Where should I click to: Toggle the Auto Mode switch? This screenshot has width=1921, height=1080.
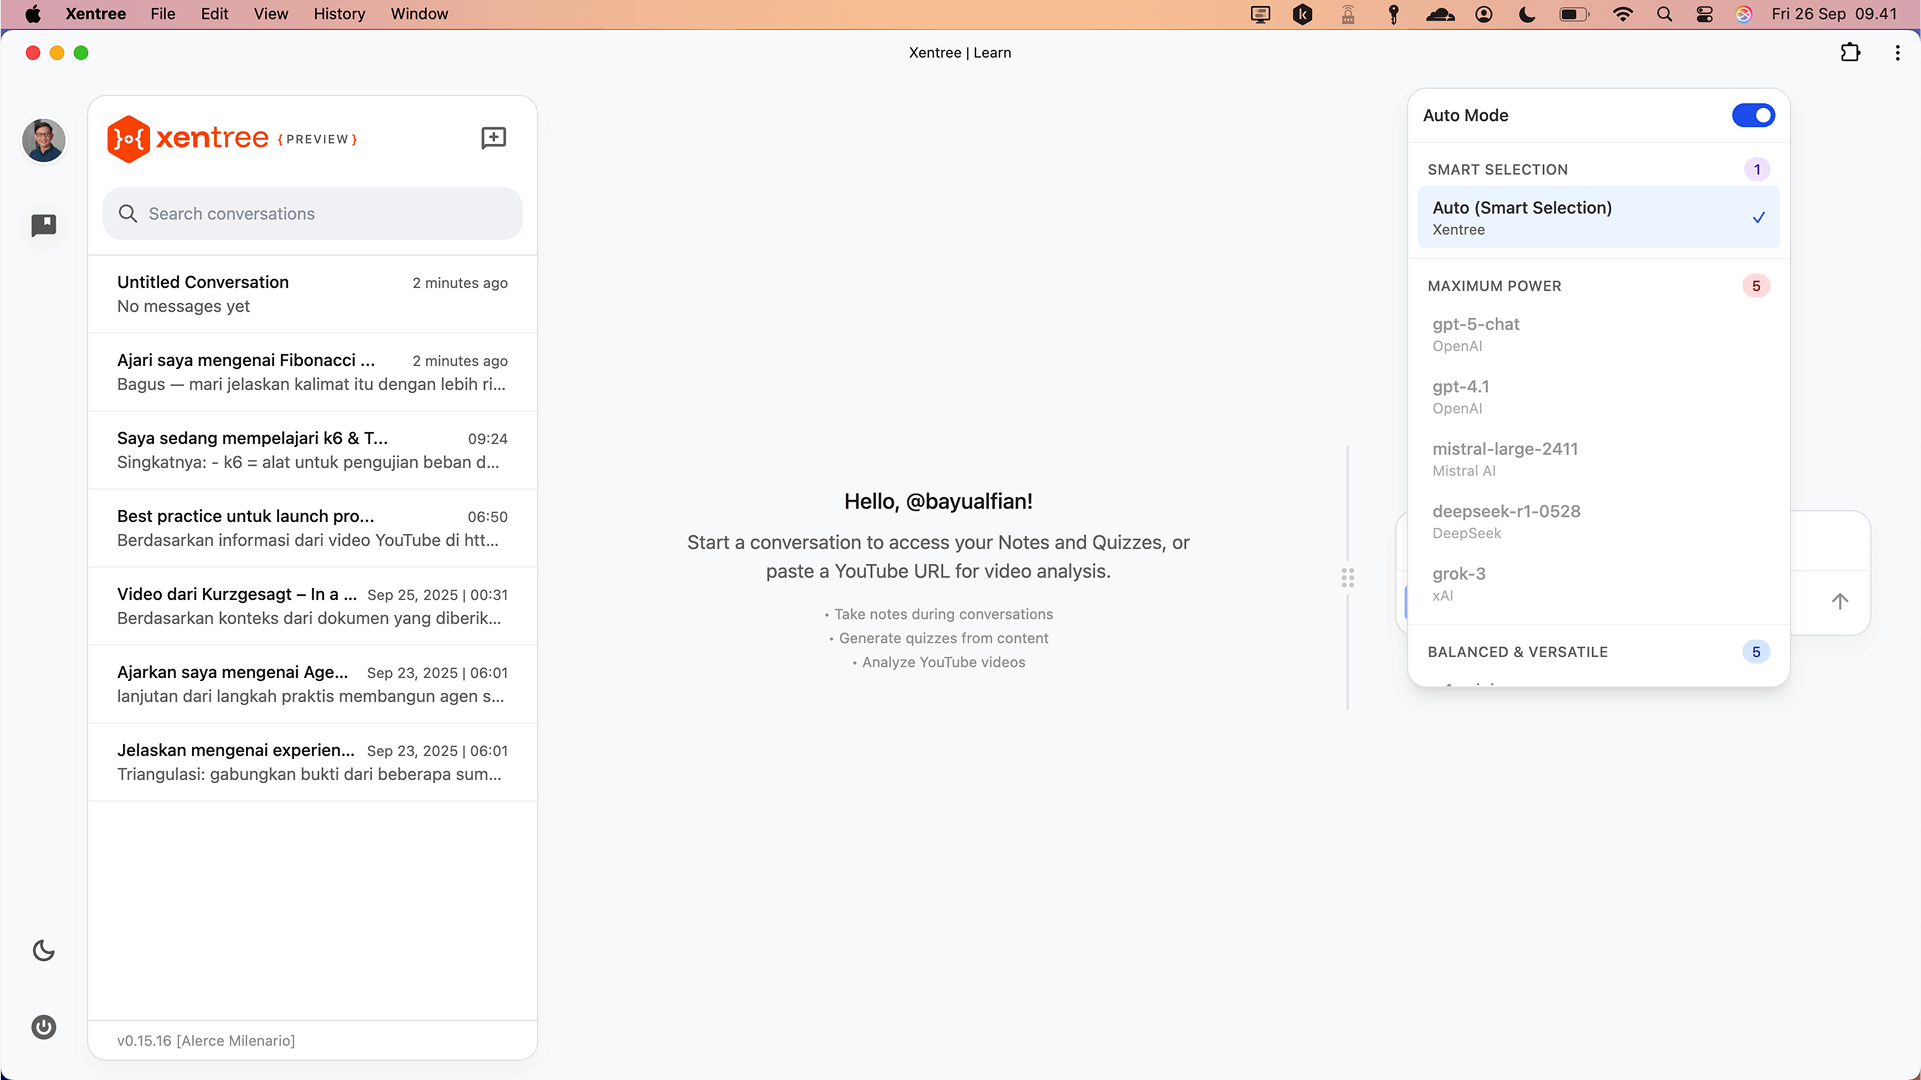(1753, 115)
